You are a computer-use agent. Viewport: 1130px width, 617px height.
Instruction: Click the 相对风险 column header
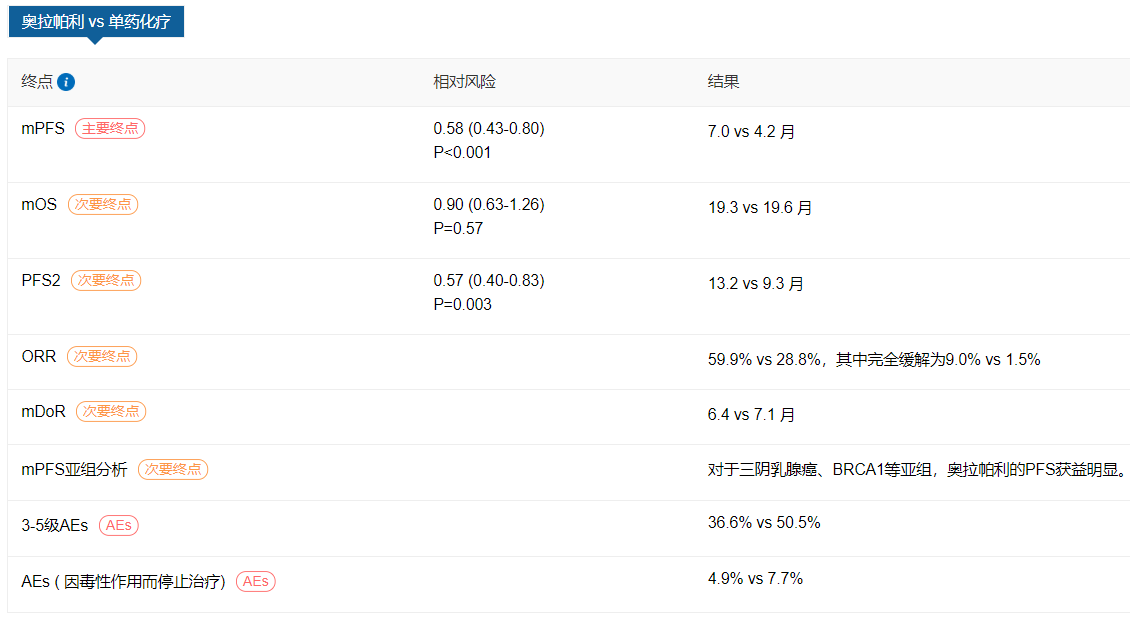click(464, 82)
